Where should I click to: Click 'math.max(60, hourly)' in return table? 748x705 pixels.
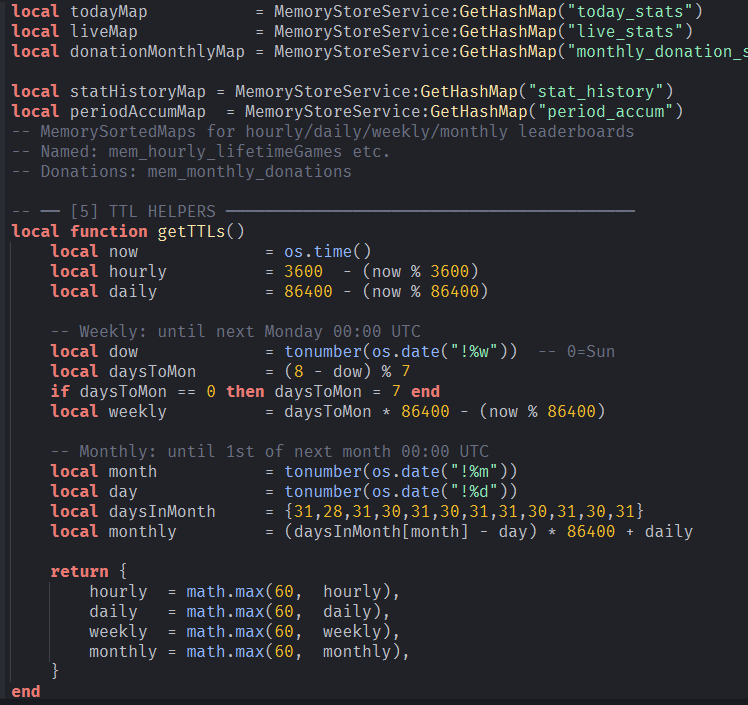[x=289, y=591]
